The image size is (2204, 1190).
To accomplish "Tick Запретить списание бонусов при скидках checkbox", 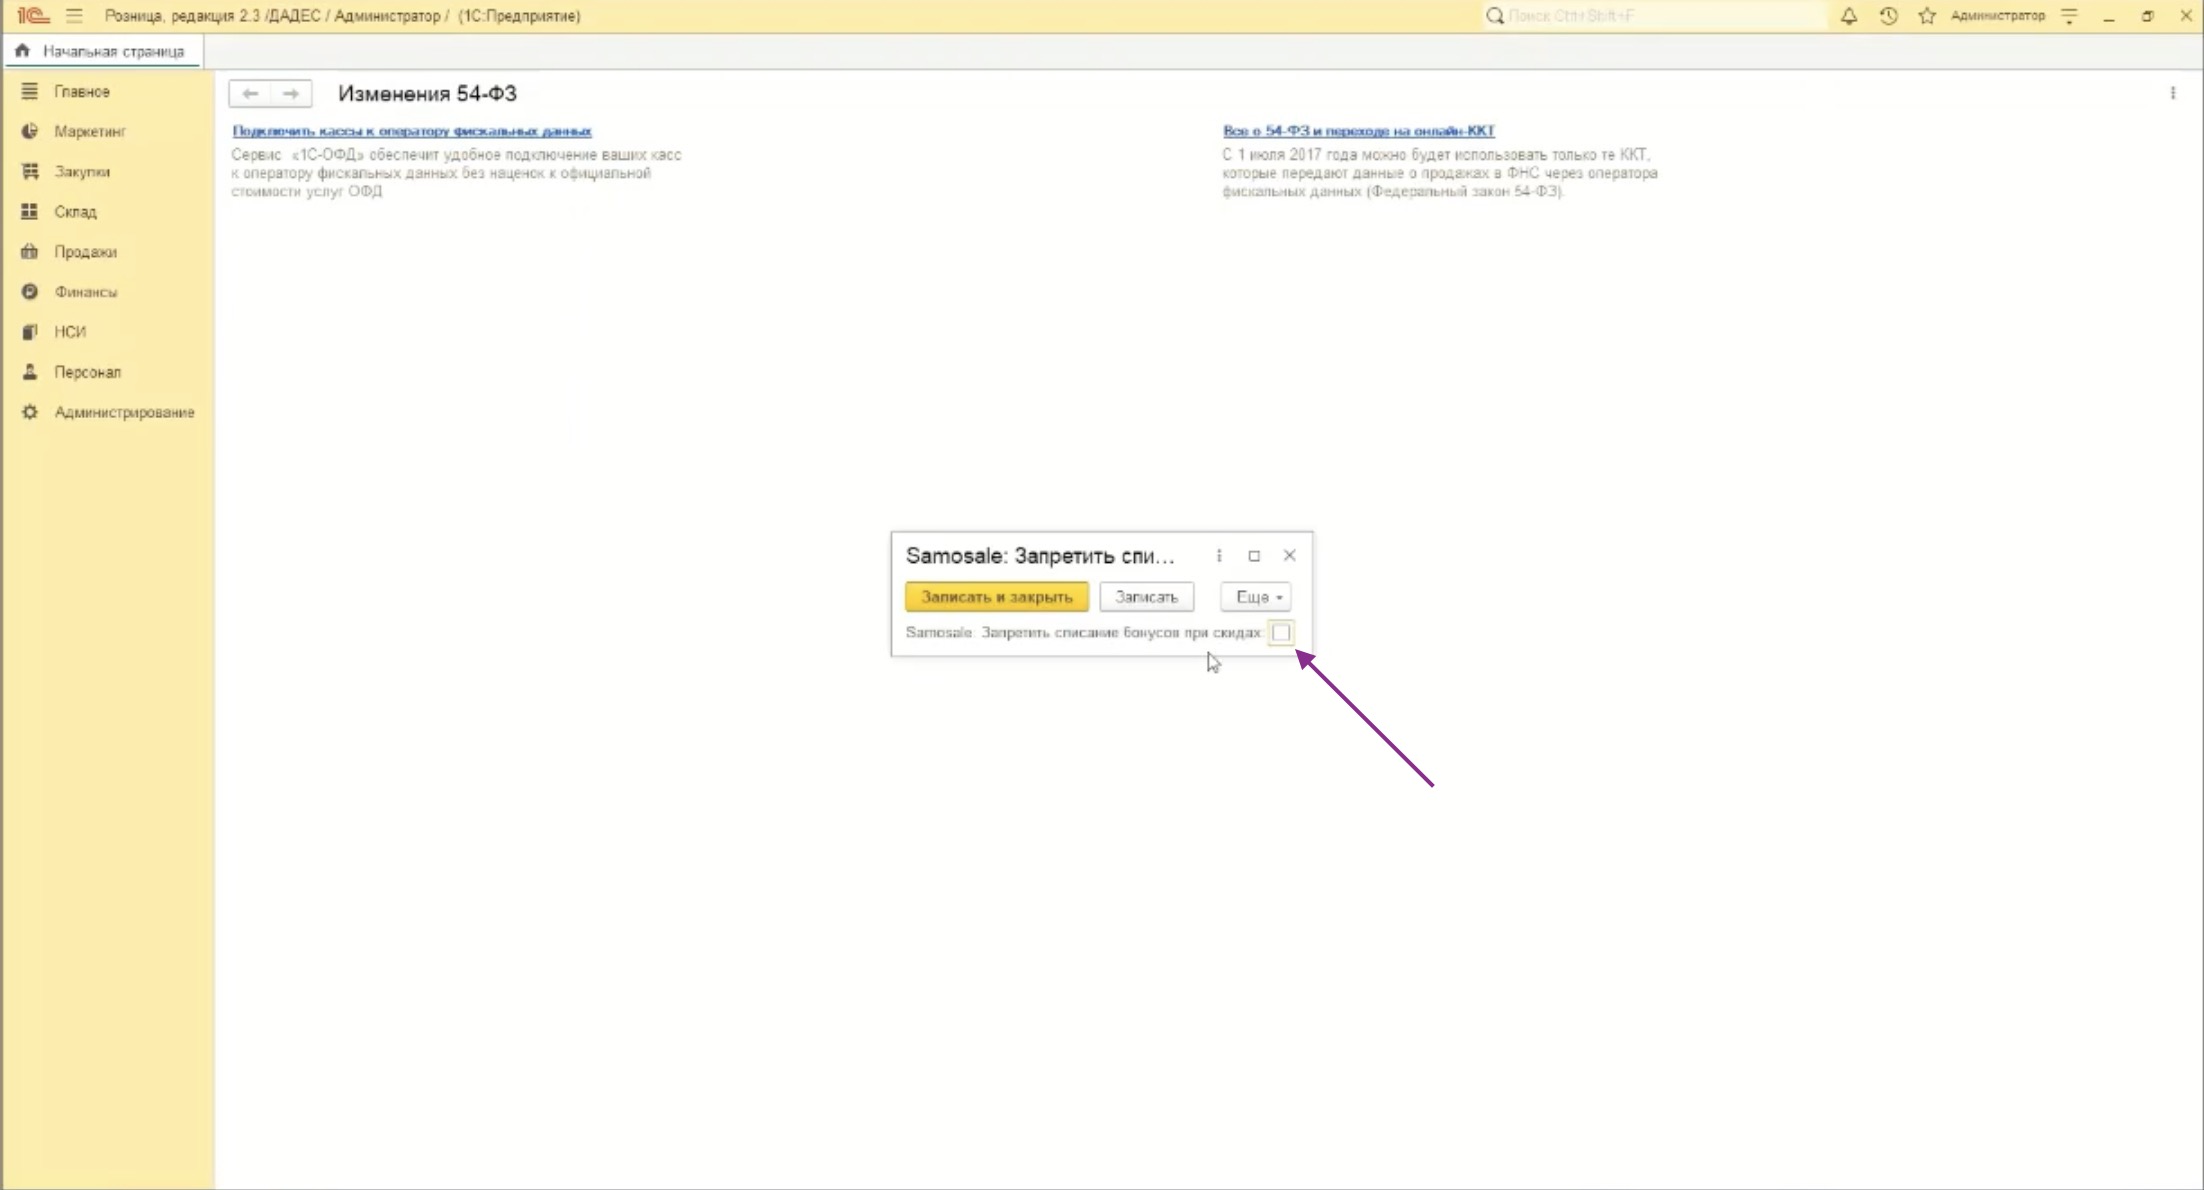I will 1281,633.
